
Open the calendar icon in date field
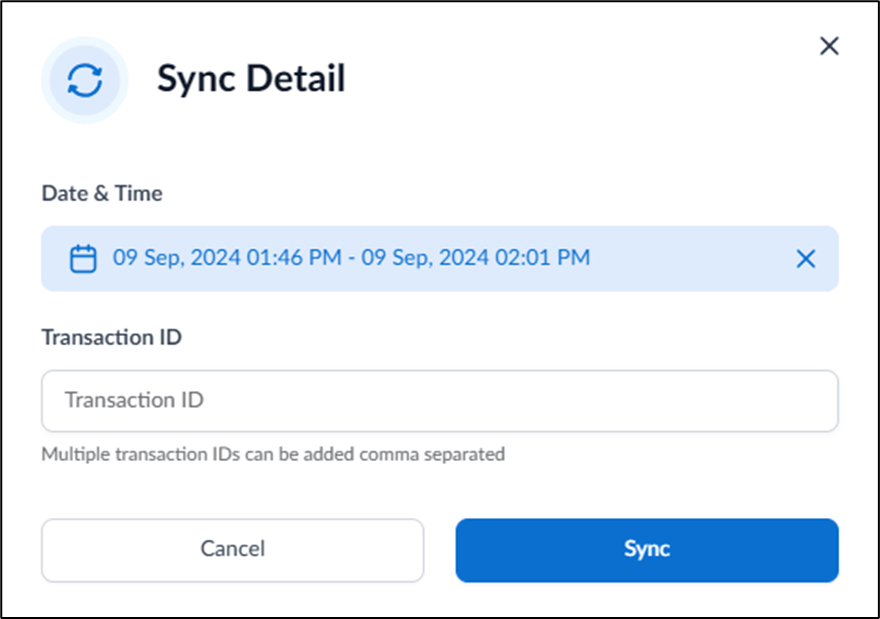click(83, 259)
